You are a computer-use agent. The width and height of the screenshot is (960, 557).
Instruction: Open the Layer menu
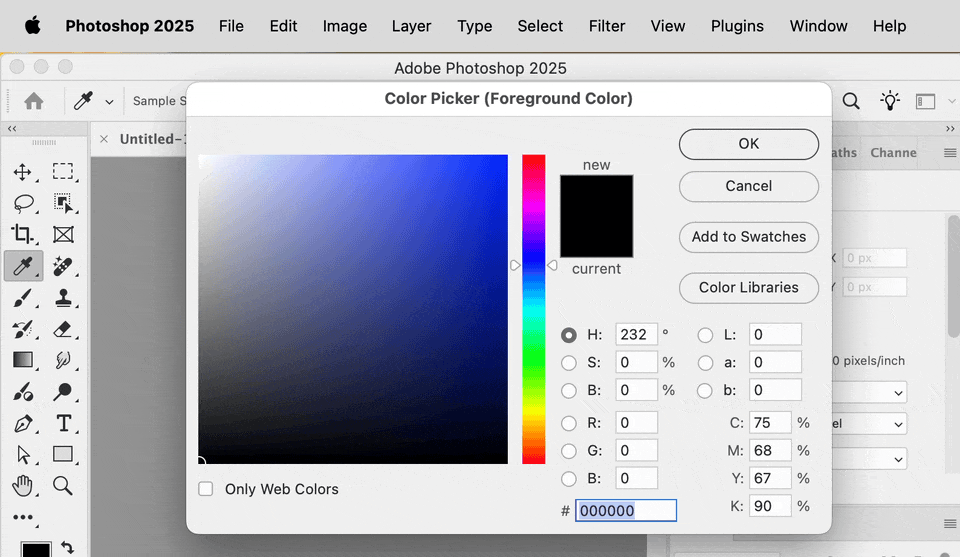(x=411, y=26)
